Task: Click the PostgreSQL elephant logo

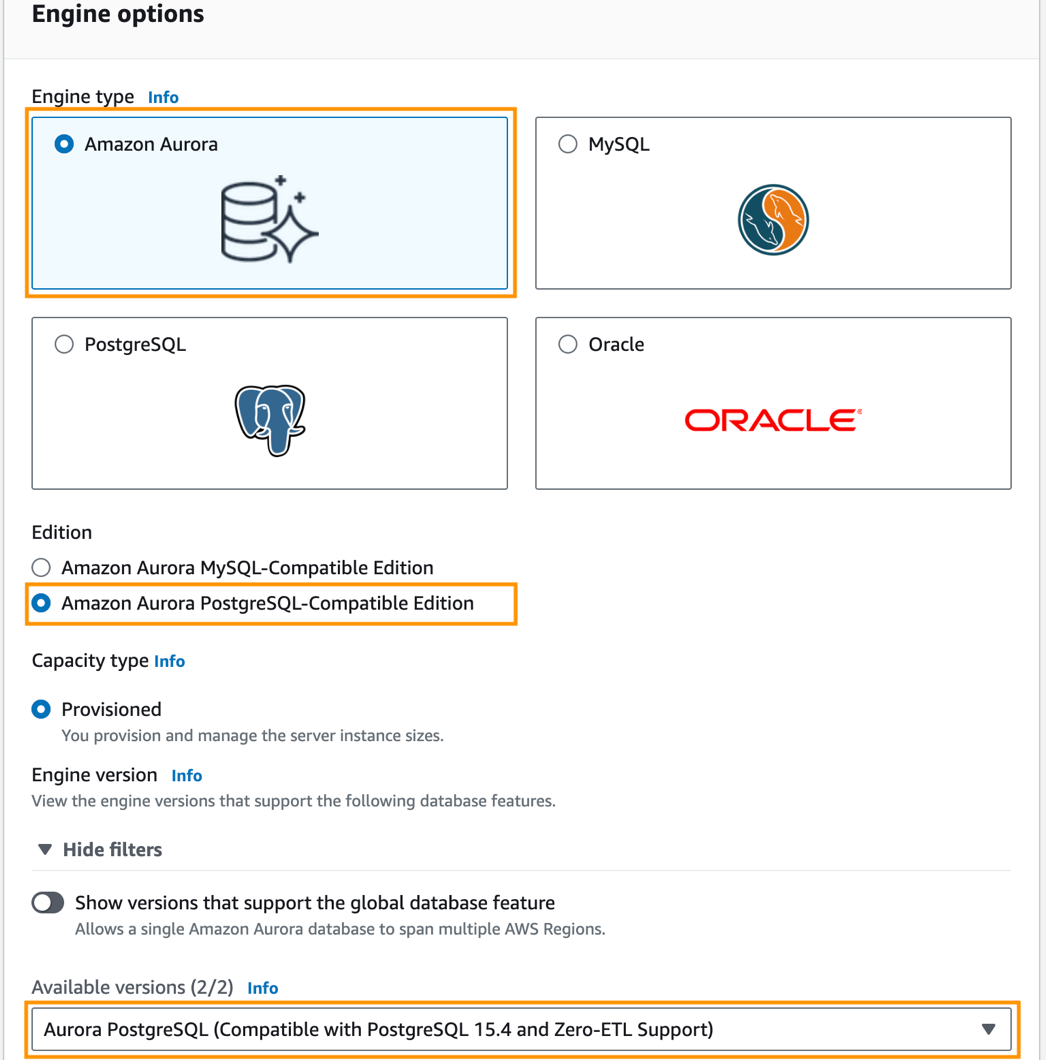Action: (270, 420)
